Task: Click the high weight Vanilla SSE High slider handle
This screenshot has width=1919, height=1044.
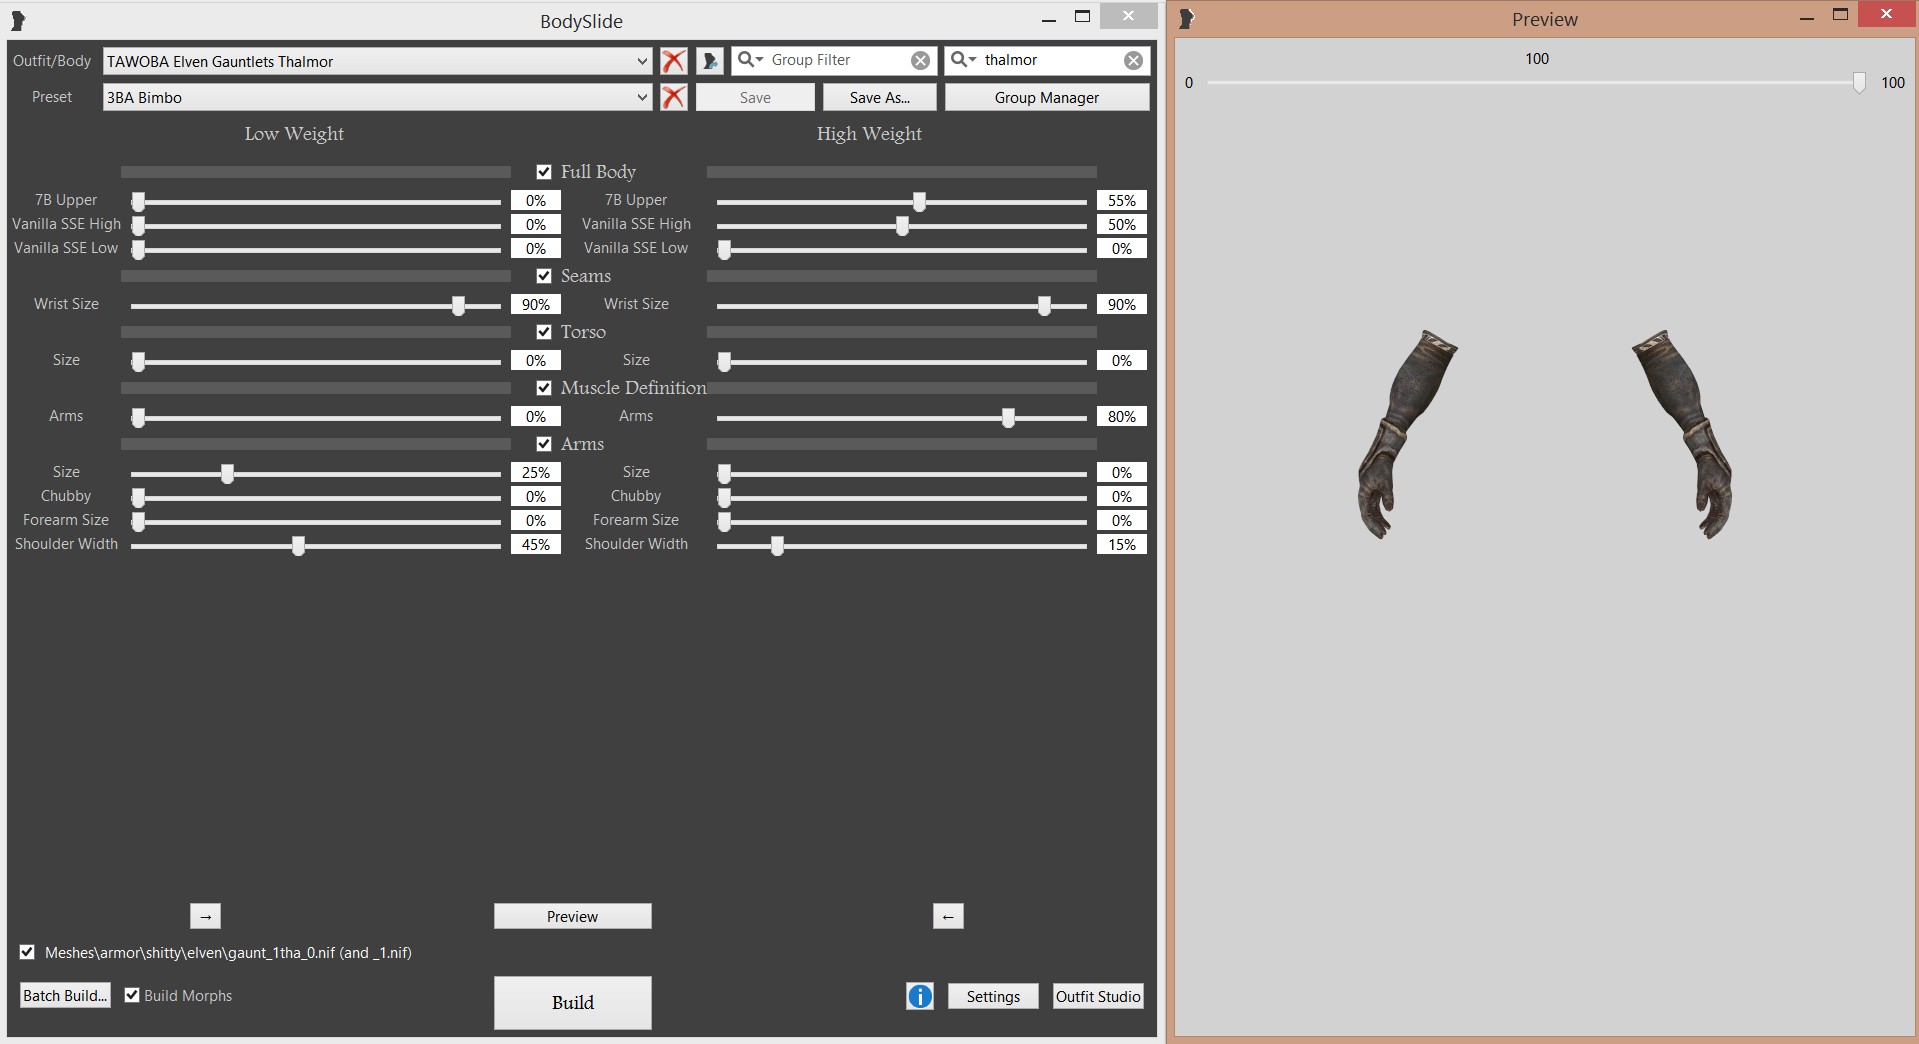Action: point(902,226)
